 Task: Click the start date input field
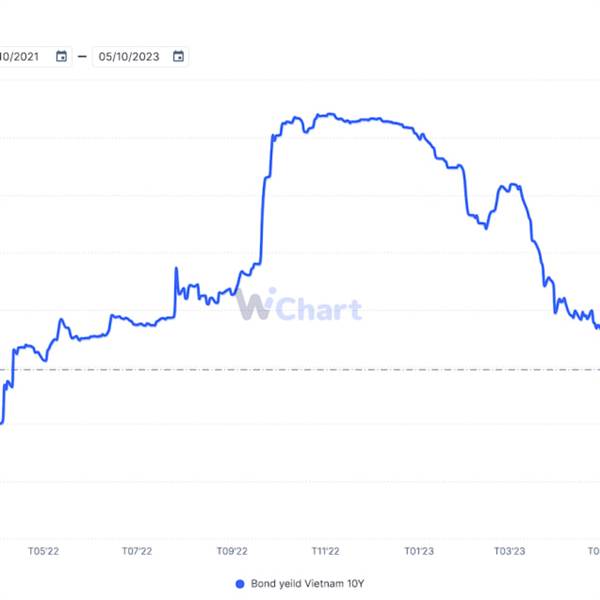25,56
